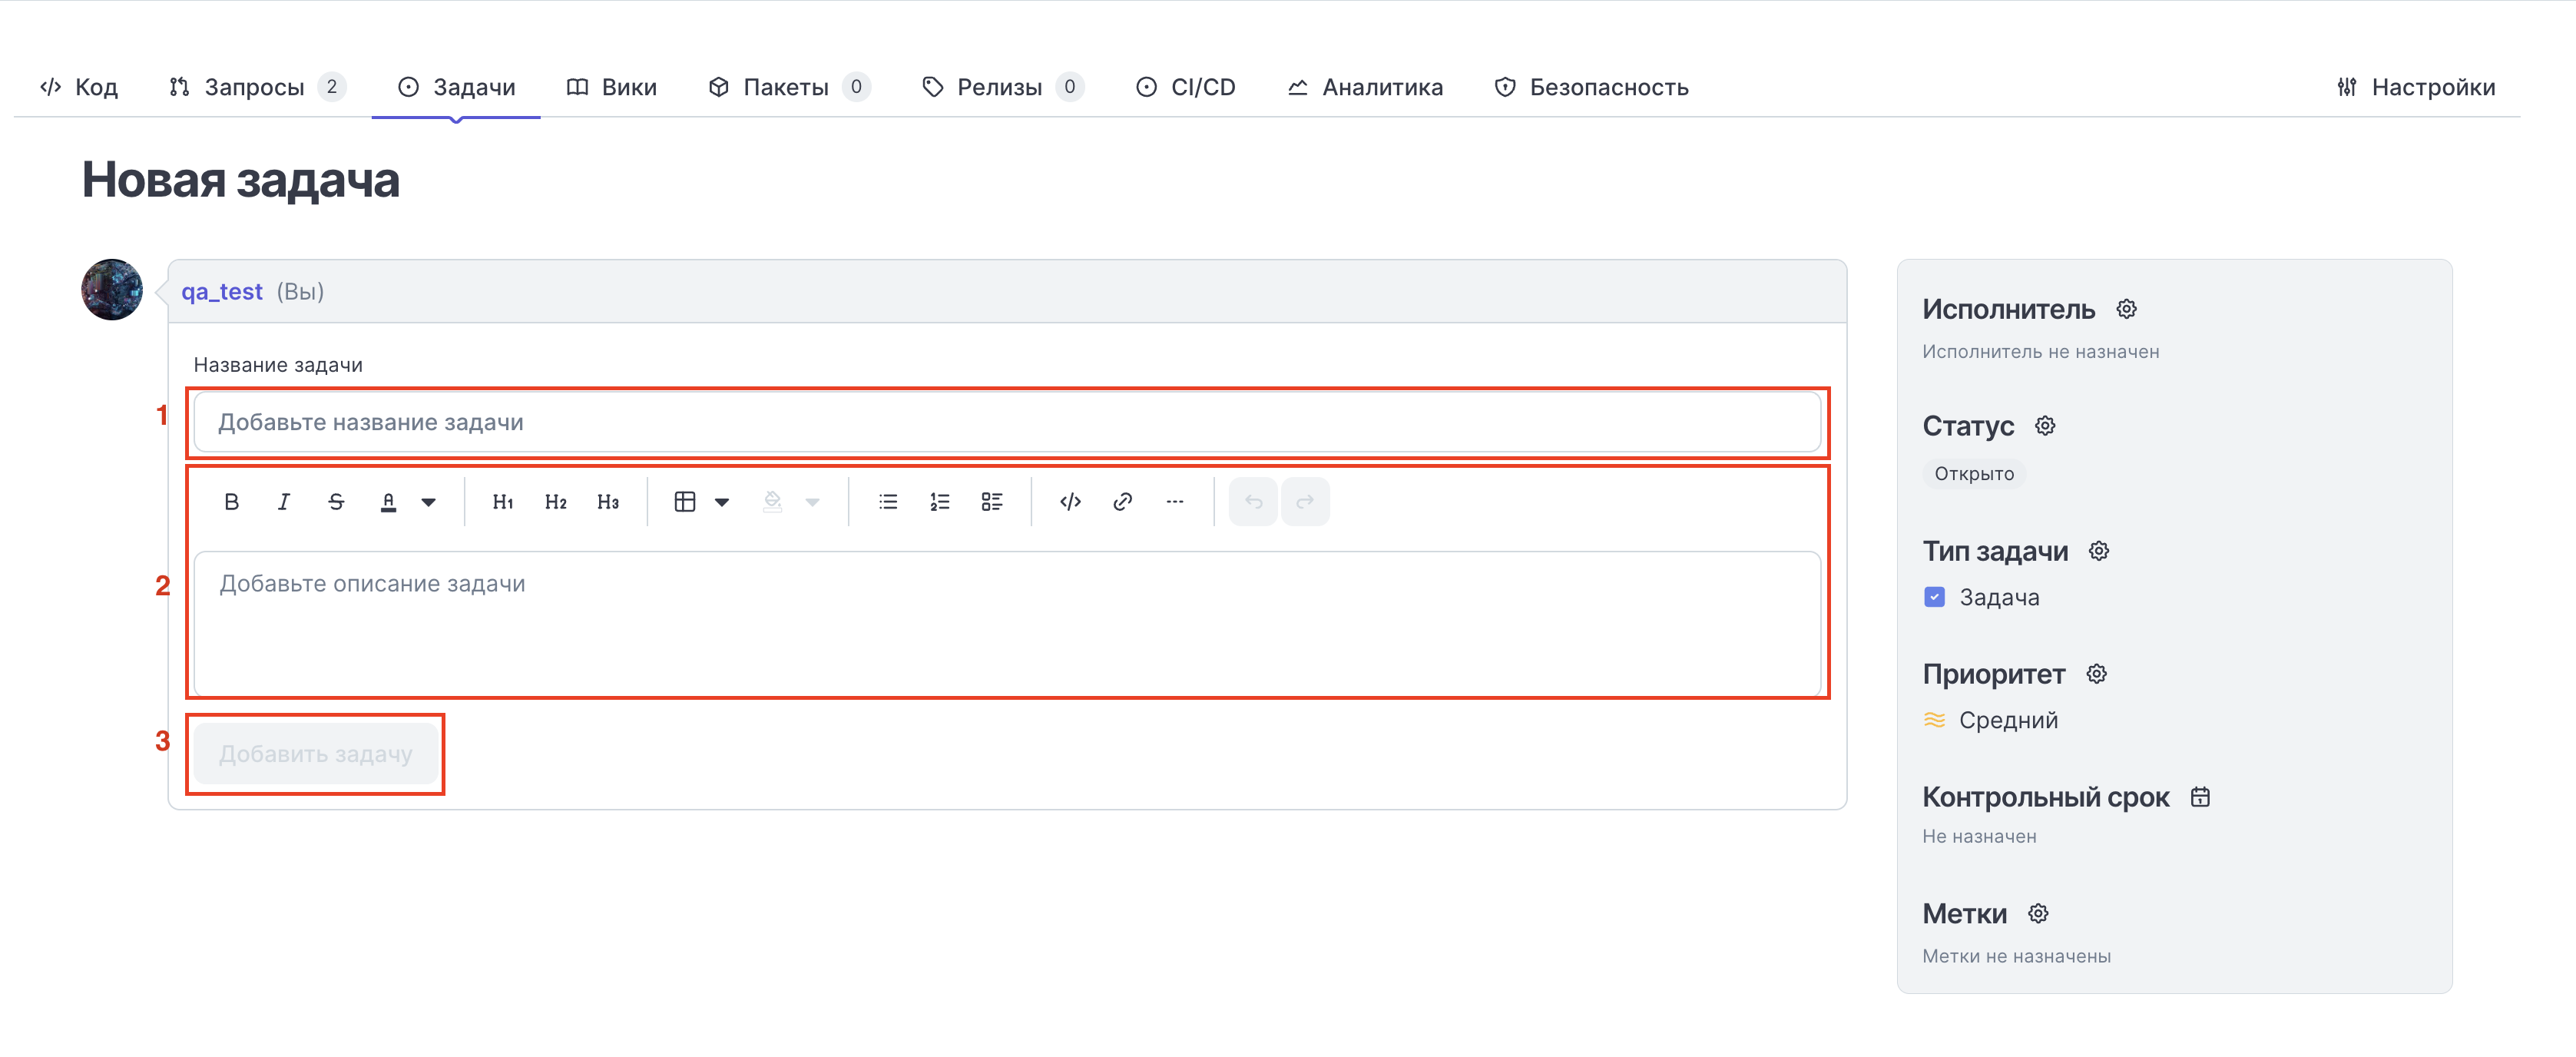Insert a numbered list

[940, 502]
